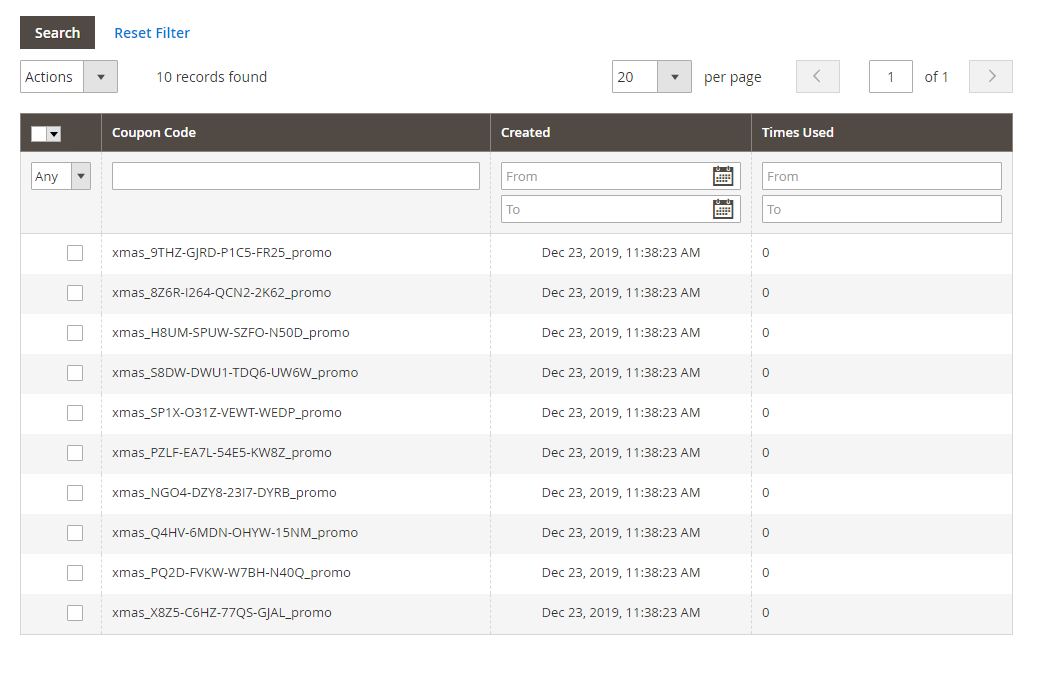
Task: Sort by Coupon Code column header
Action: click(154, 133)
